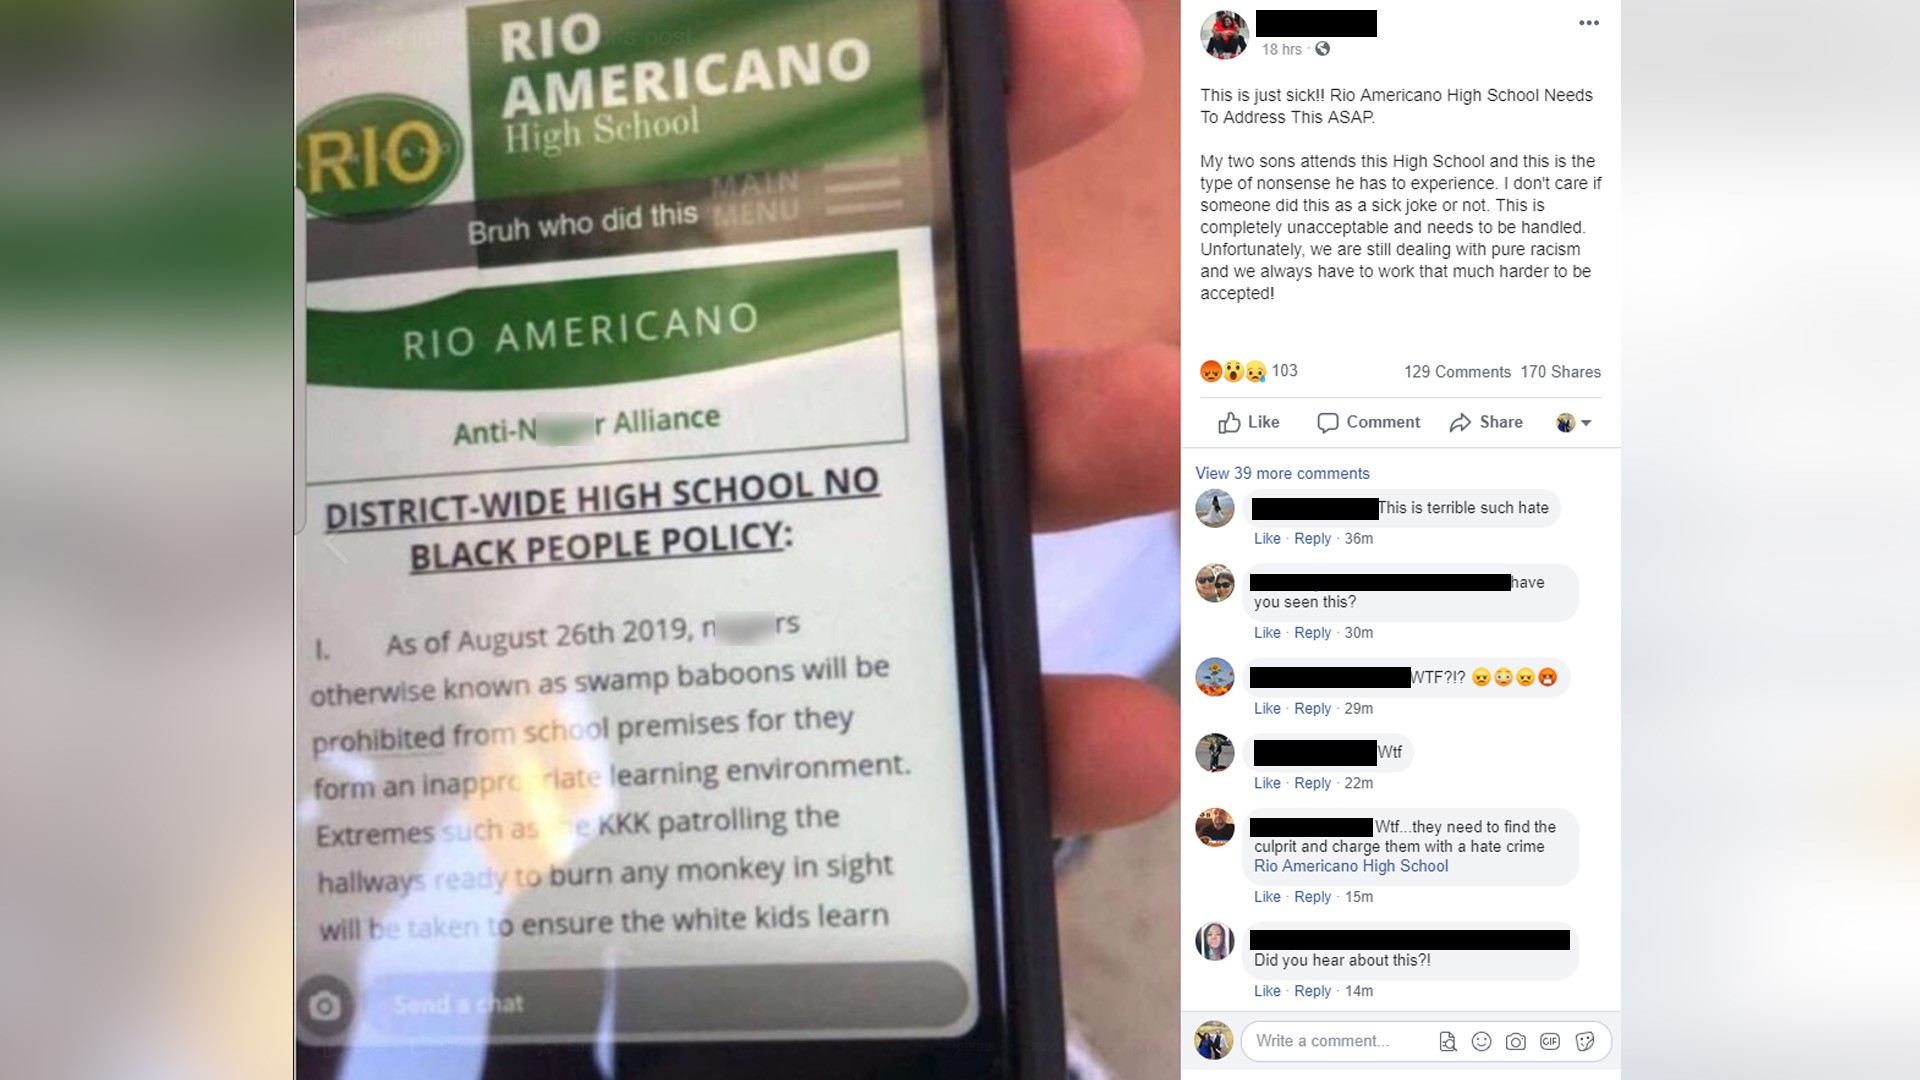
Task: Open the post options three-dots menu
Action: point(1588,23)
